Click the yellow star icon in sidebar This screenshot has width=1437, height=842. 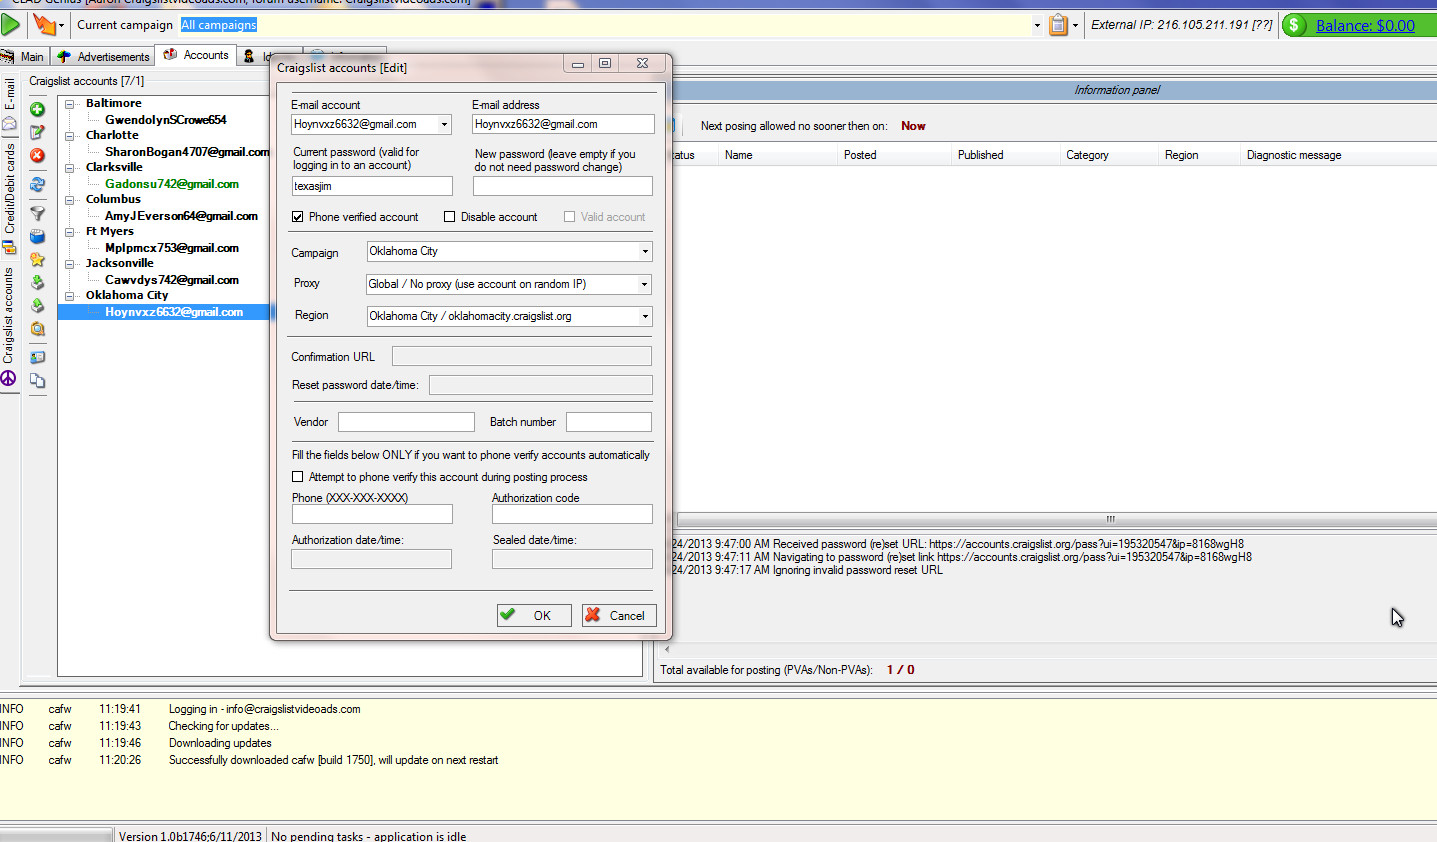pyautogui.click(x=37, y=259)
